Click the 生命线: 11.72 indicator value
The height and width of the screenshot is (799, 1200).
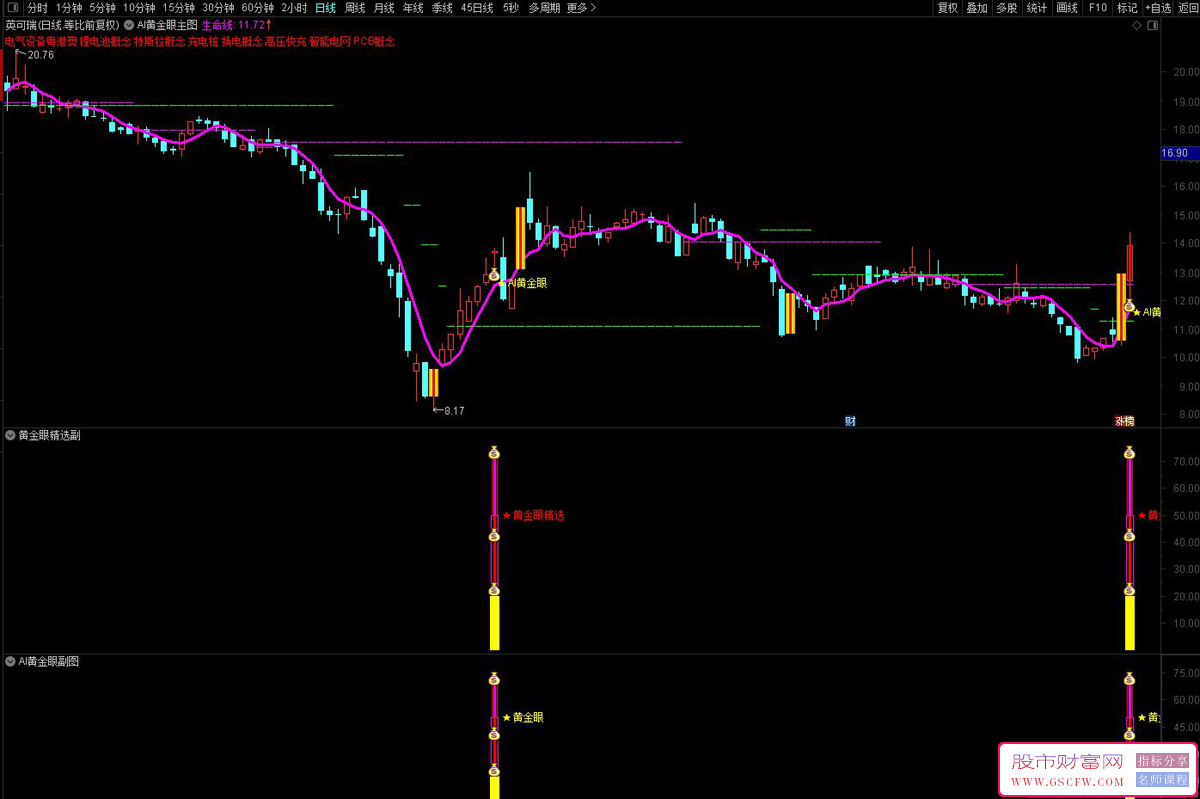pos(236,24)
